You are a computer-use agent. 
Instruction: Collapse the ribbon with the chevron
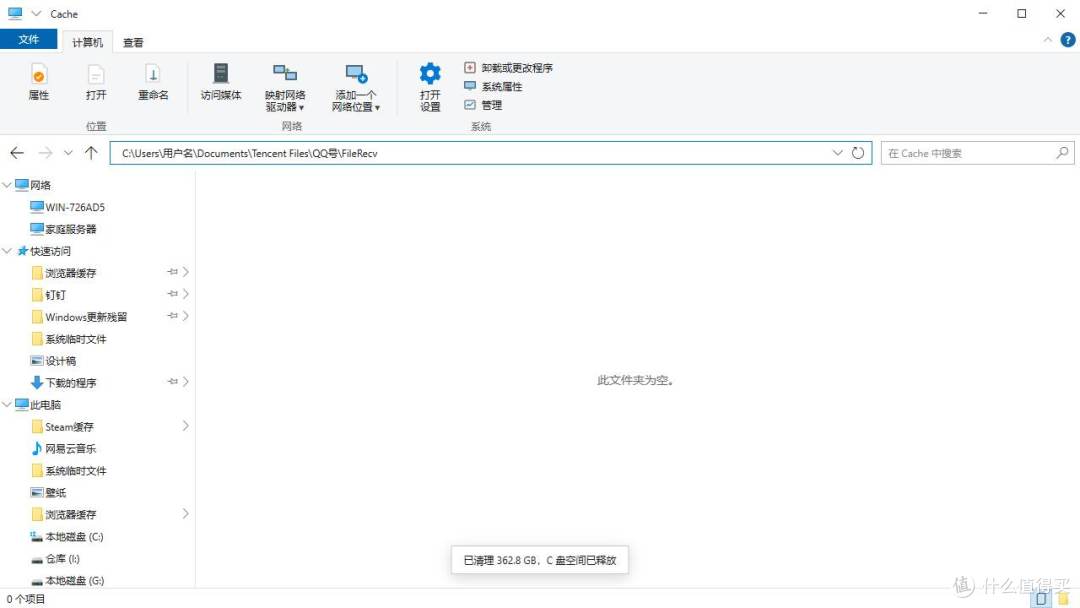coord(1048,40)
